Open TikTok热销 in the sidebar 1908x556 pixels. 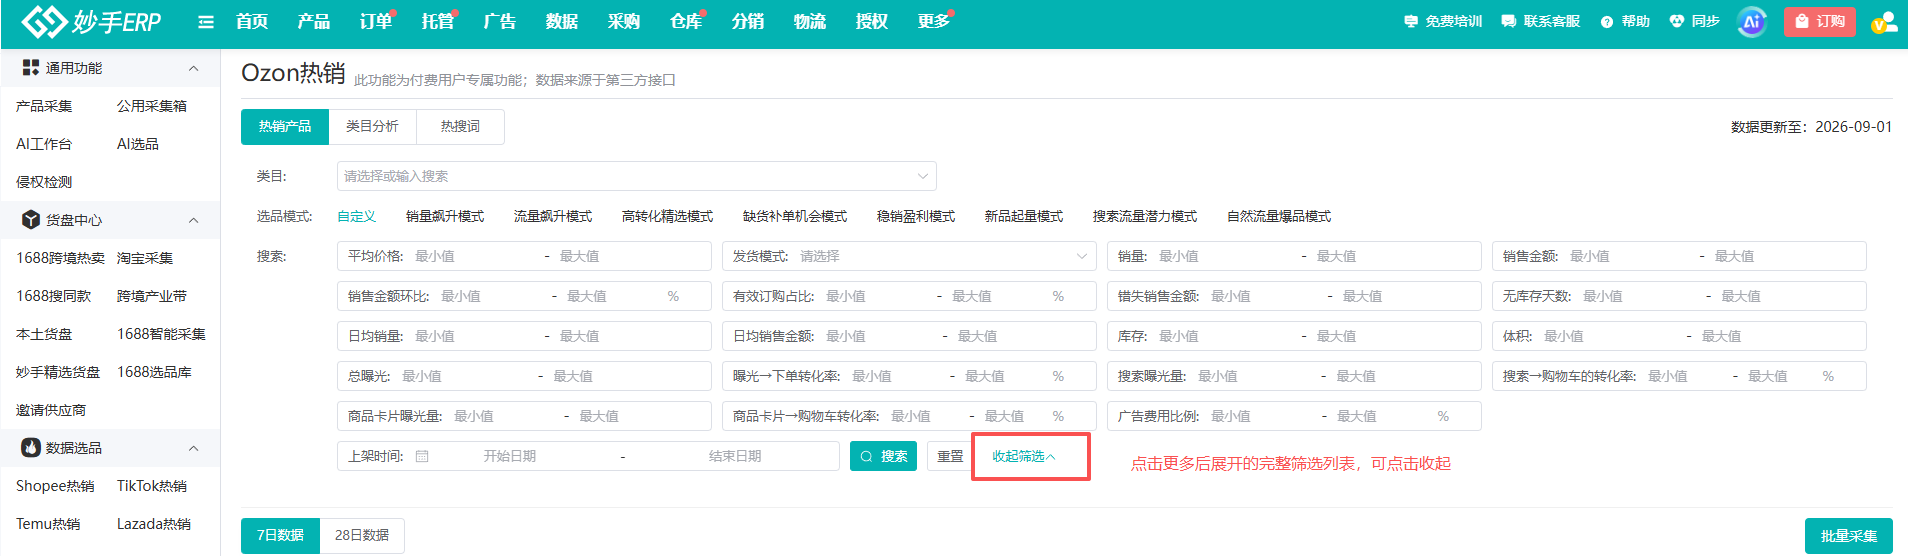tap(152, 486)
